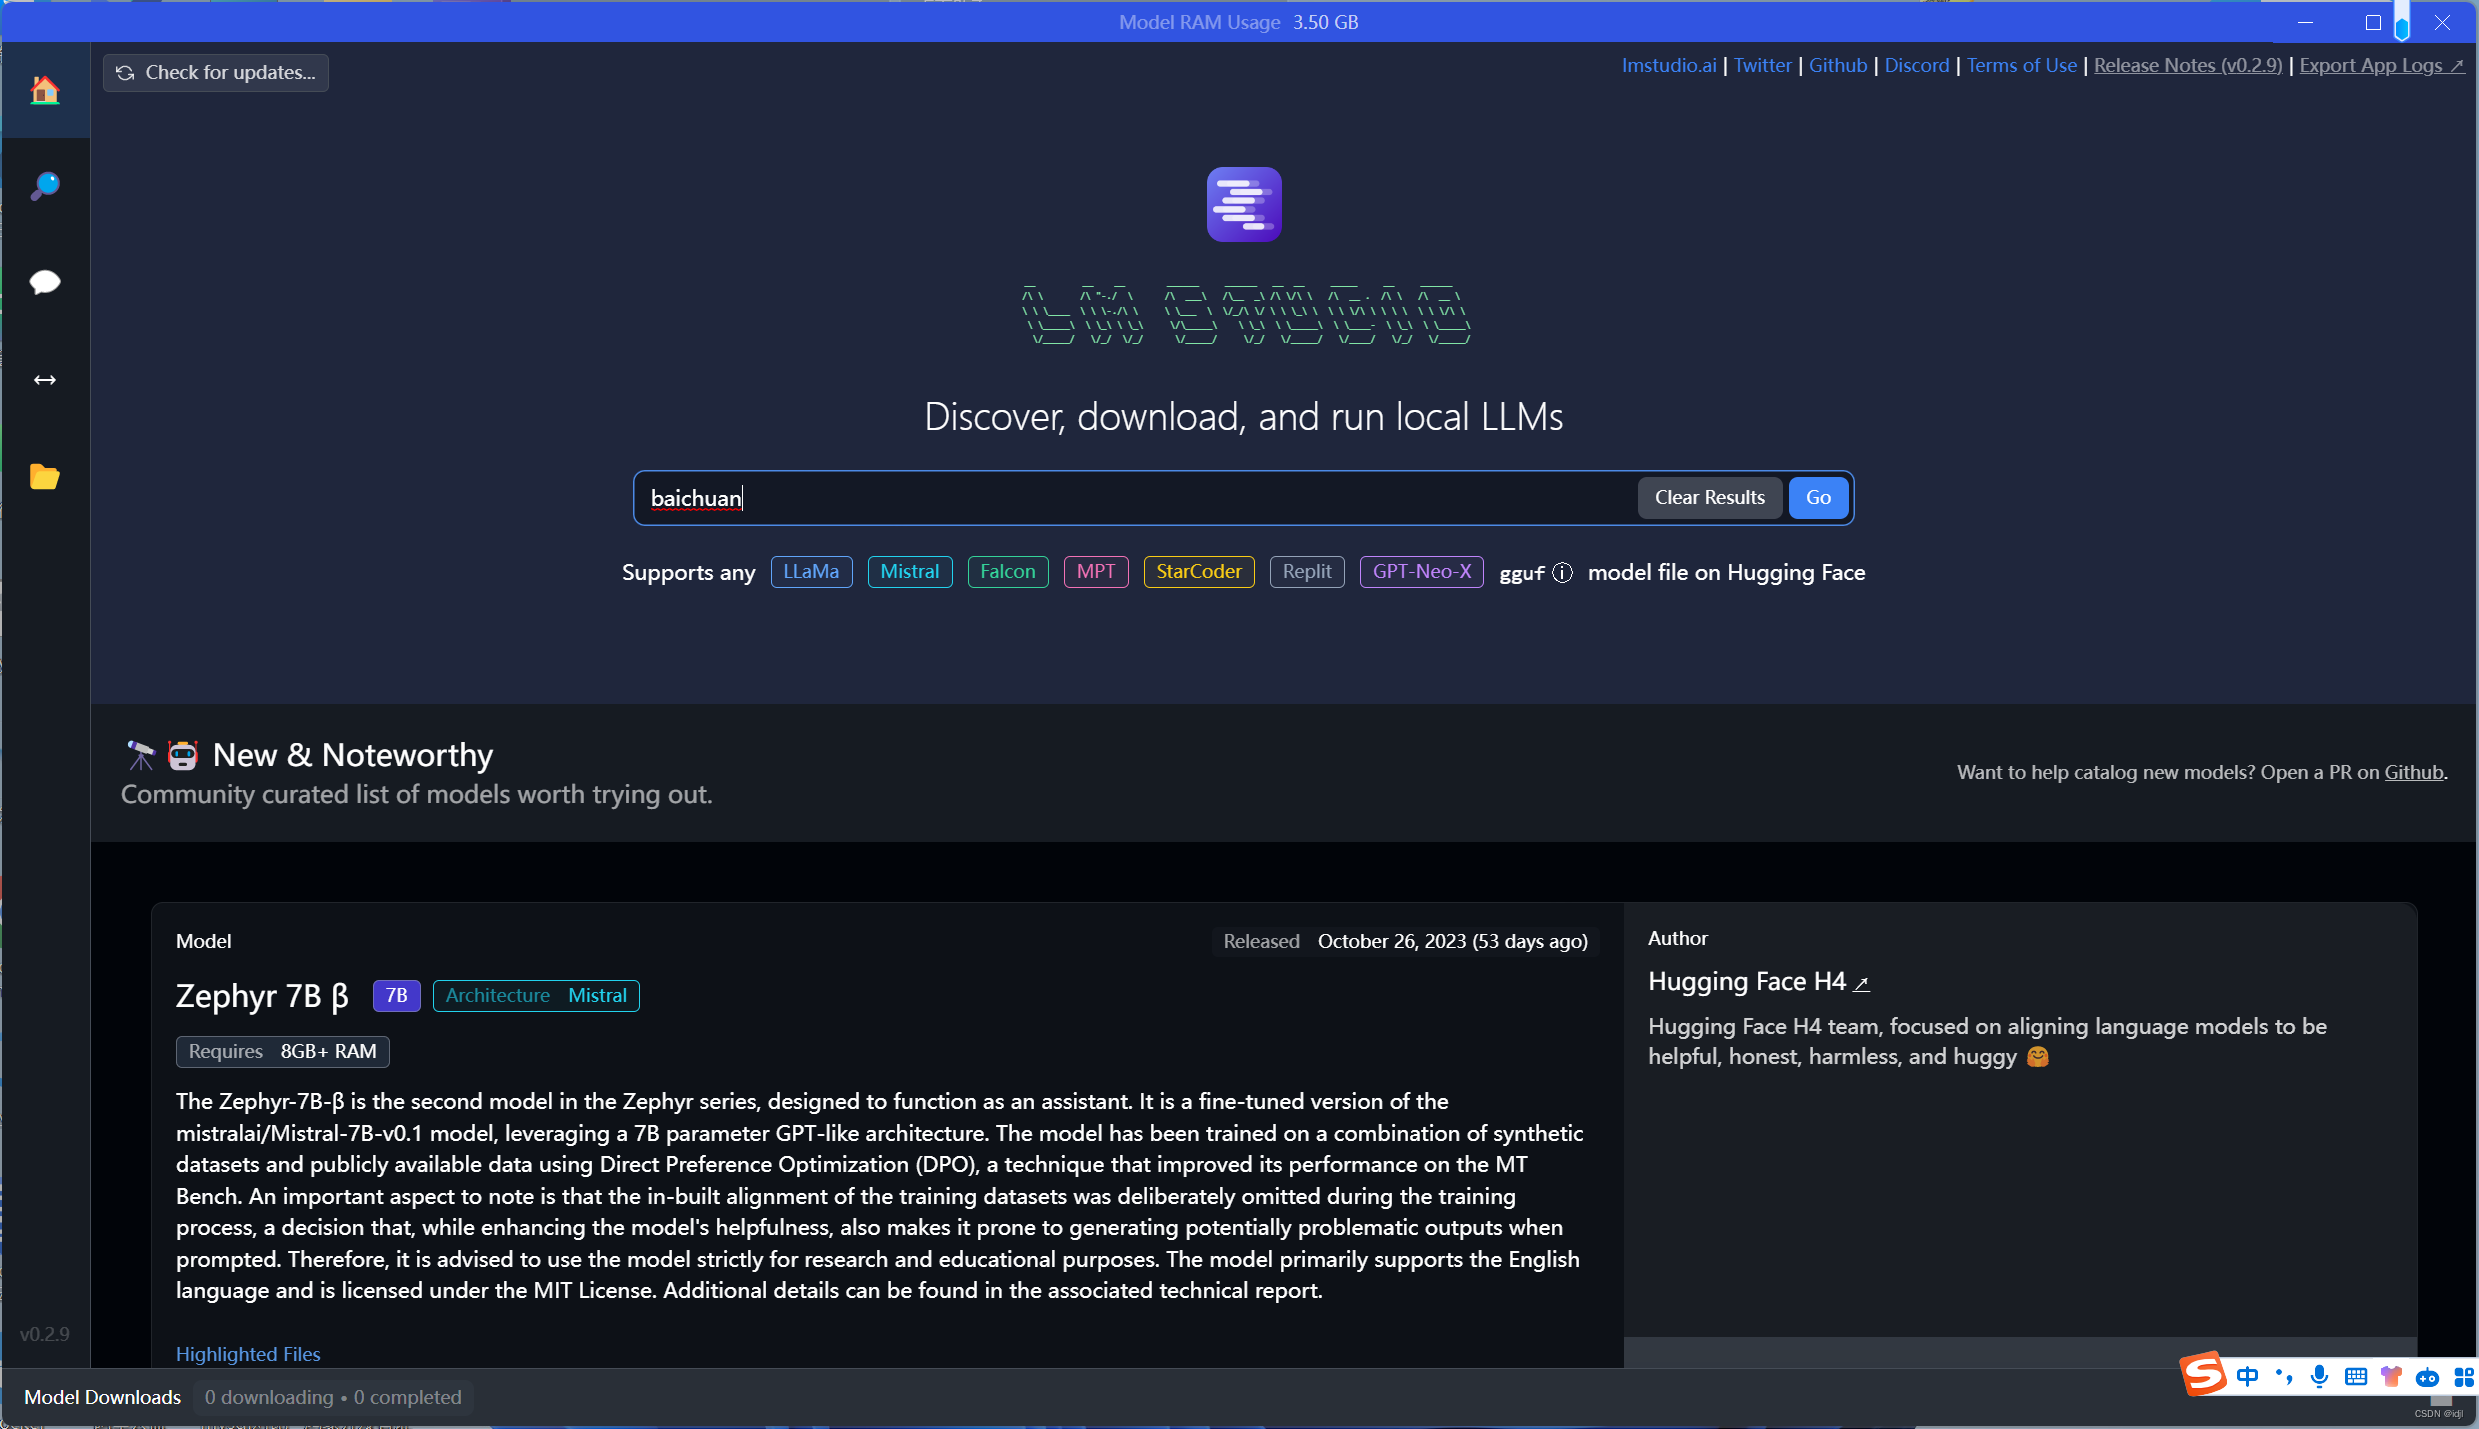
Task: Open Release Notes (v0.2.9) link
Action: click(x=2188, y=65)
